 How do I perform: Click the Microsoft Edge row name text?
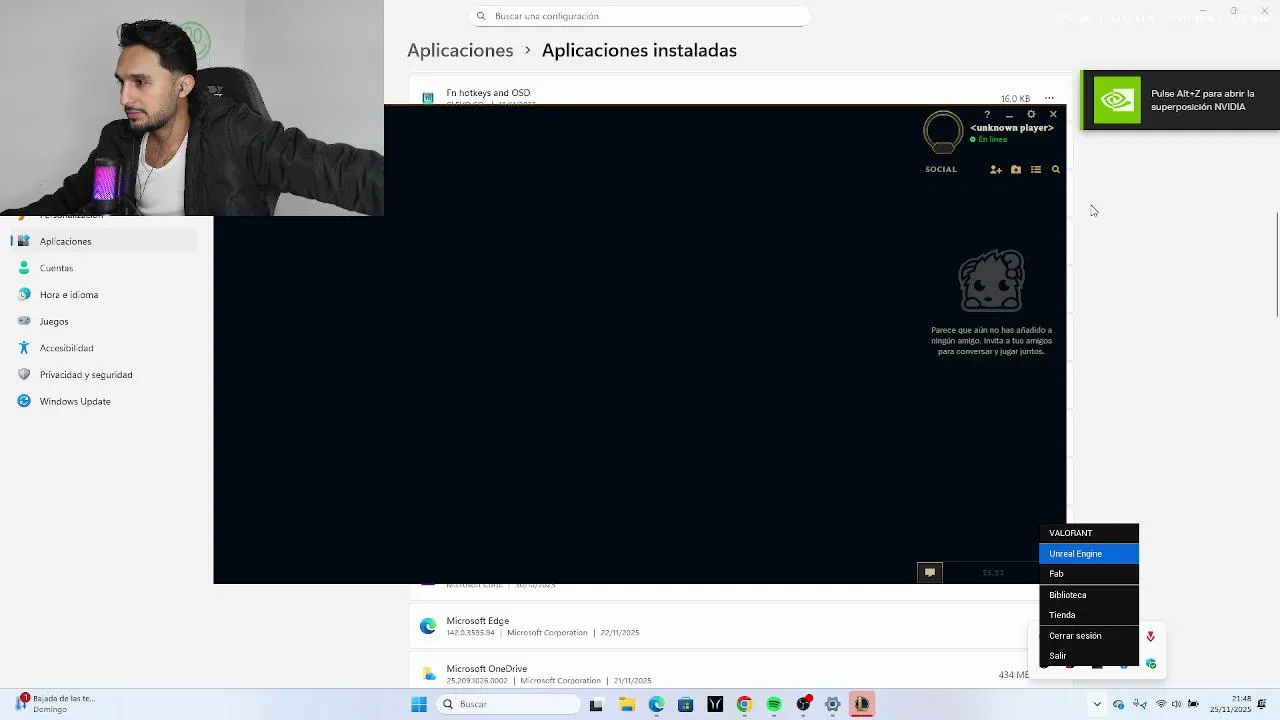click(478, 621)
